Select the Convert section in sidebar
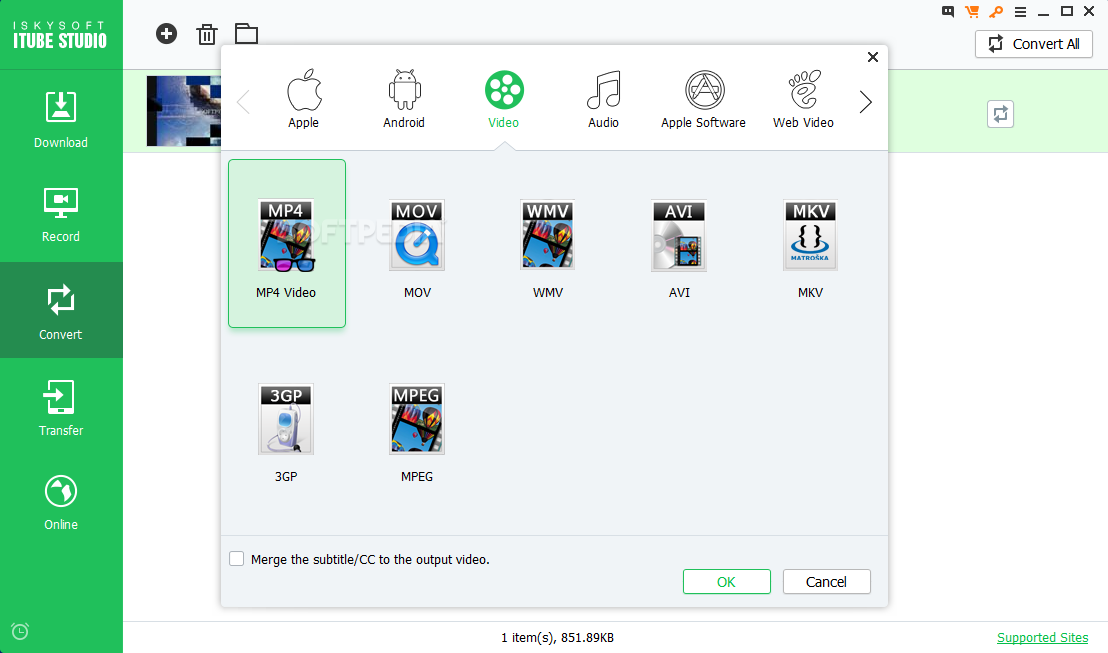The height and width of the screenshot is (653, 1108). click(61, 310)
